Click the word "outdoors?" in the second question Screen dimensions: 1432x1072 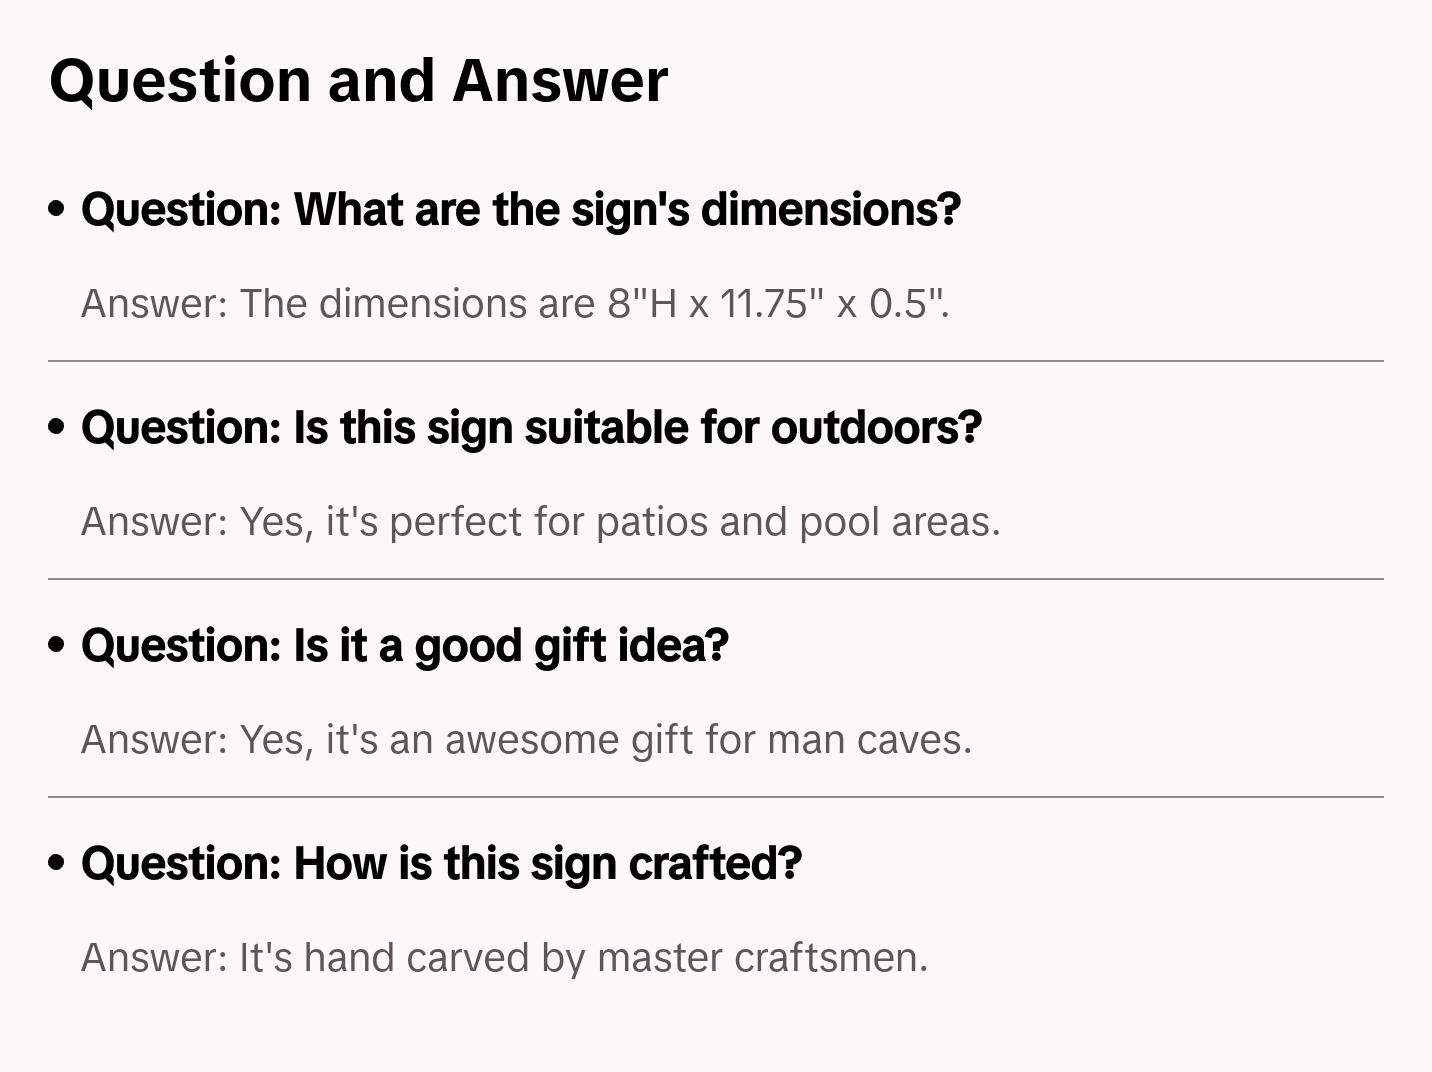pyautogui.click(x=876, y=427)
